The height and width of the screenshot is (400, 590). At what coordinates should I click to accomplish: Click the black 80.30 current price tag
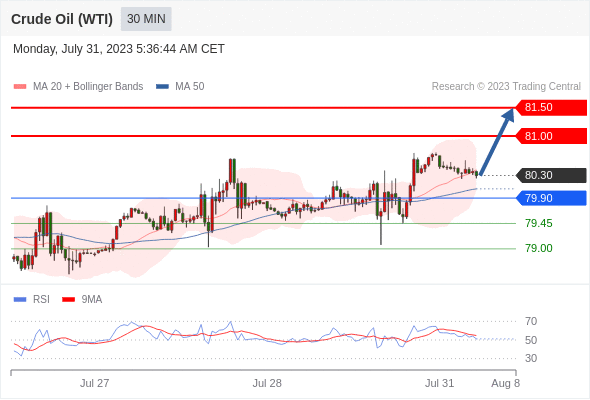pyautogui.click(x=550, y=175)
